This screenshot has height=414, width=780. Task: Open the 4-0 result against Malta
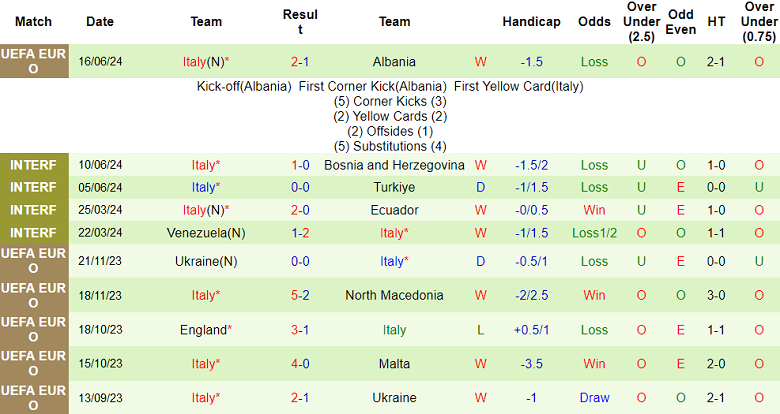click(x=300, y=364)
